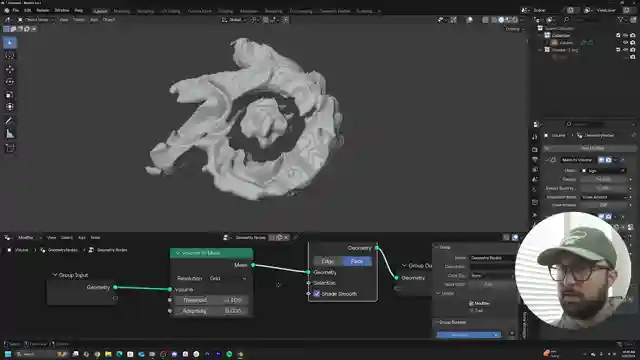The height and width of the screenshot is (360, 640).
Task: Toggle X-ray mode in viewport header
Action: click(x=485, y=20)
